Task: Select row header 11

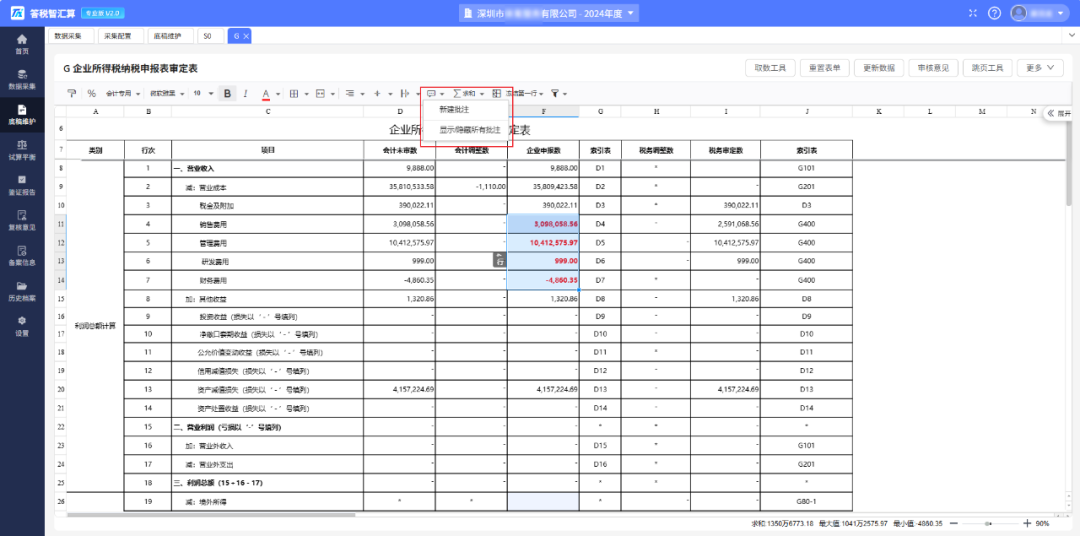Action: (x=61, y=224)
